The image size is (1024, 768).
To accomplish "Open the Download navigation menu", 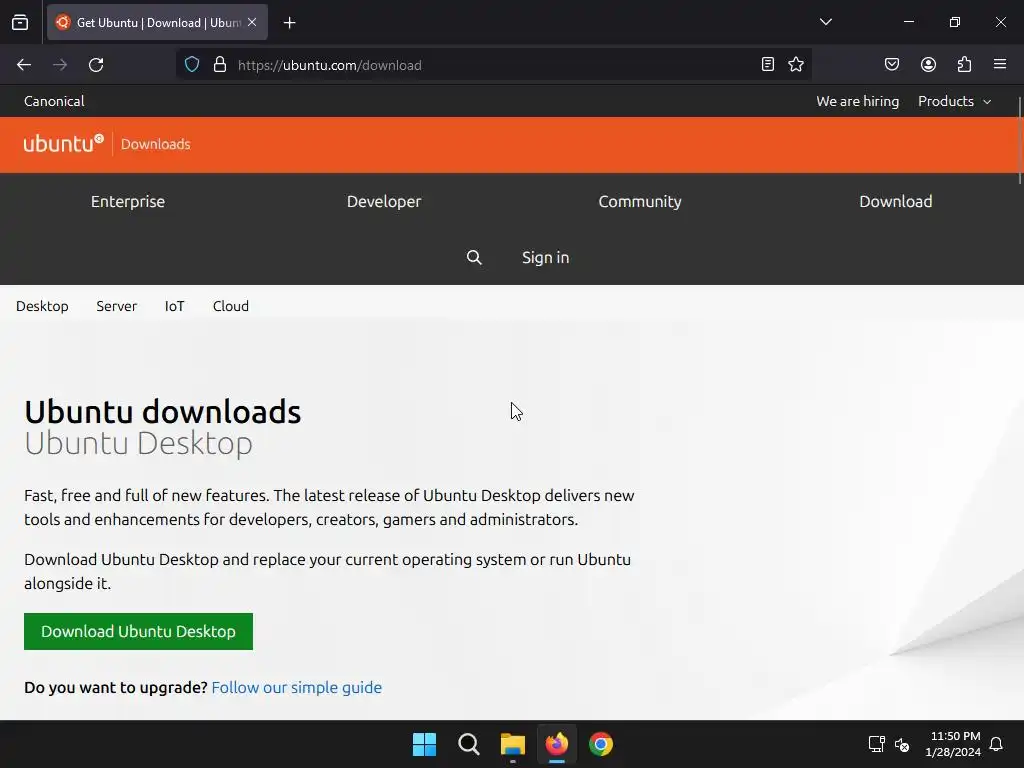I will [x=896, y=201].
